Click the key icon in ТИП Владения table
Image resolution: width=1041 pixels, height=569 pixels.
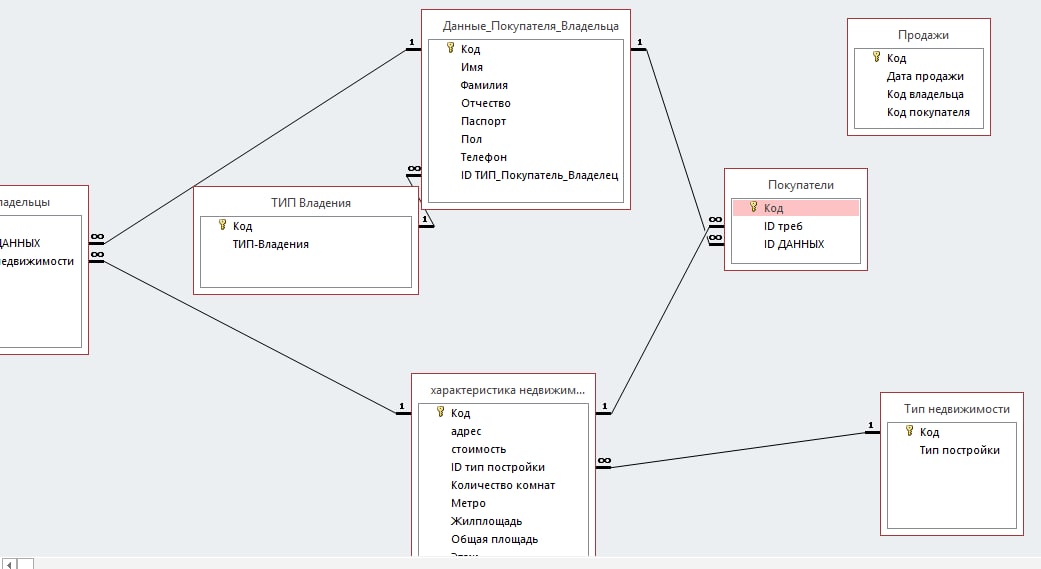[x=222, y=225]
